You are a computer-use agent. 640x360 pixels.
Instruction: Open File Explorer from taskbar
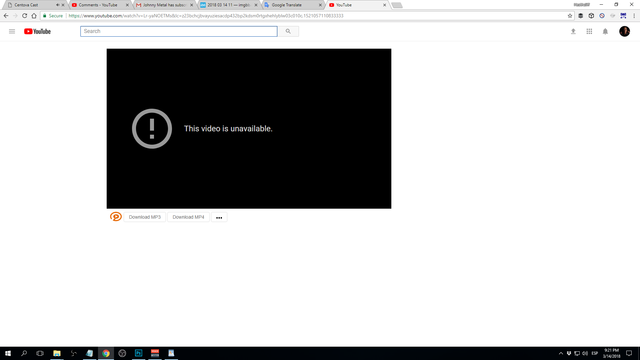pyautogui.click(x=57, y=353)
